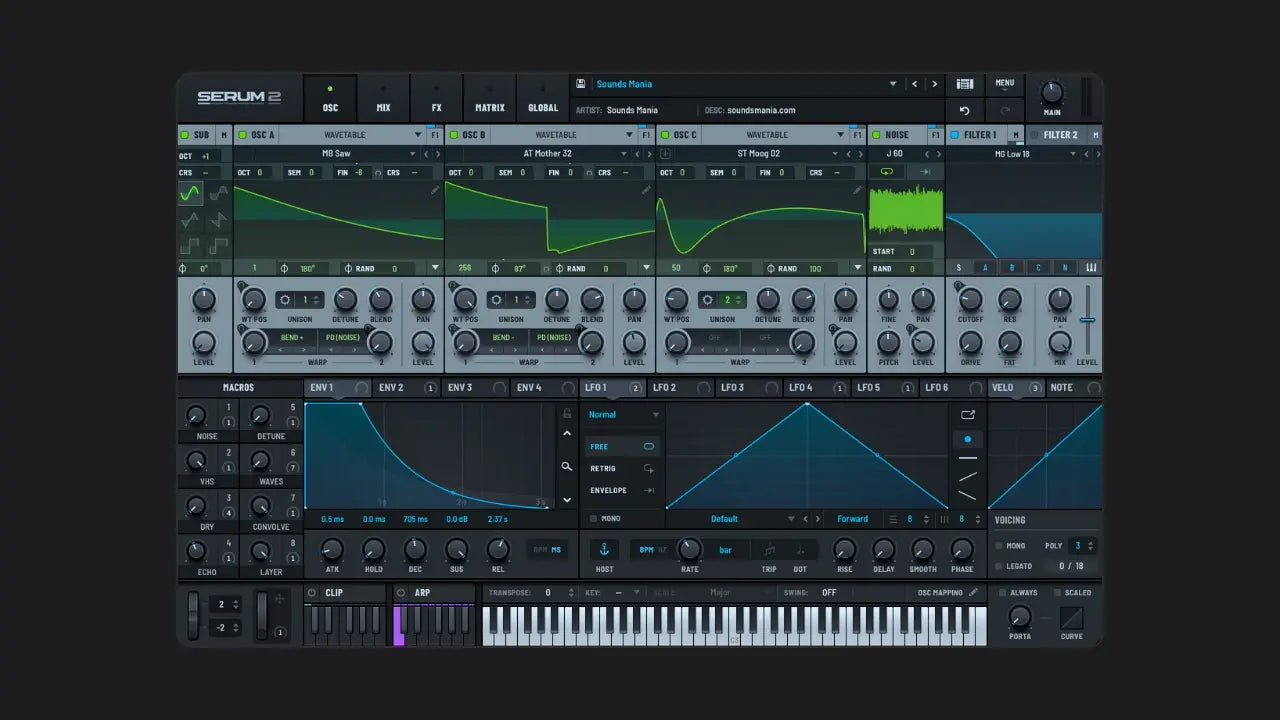Click the anchor HOST icon in LFO section
This screenshot has width=1280, height=720.
[603, 550]
